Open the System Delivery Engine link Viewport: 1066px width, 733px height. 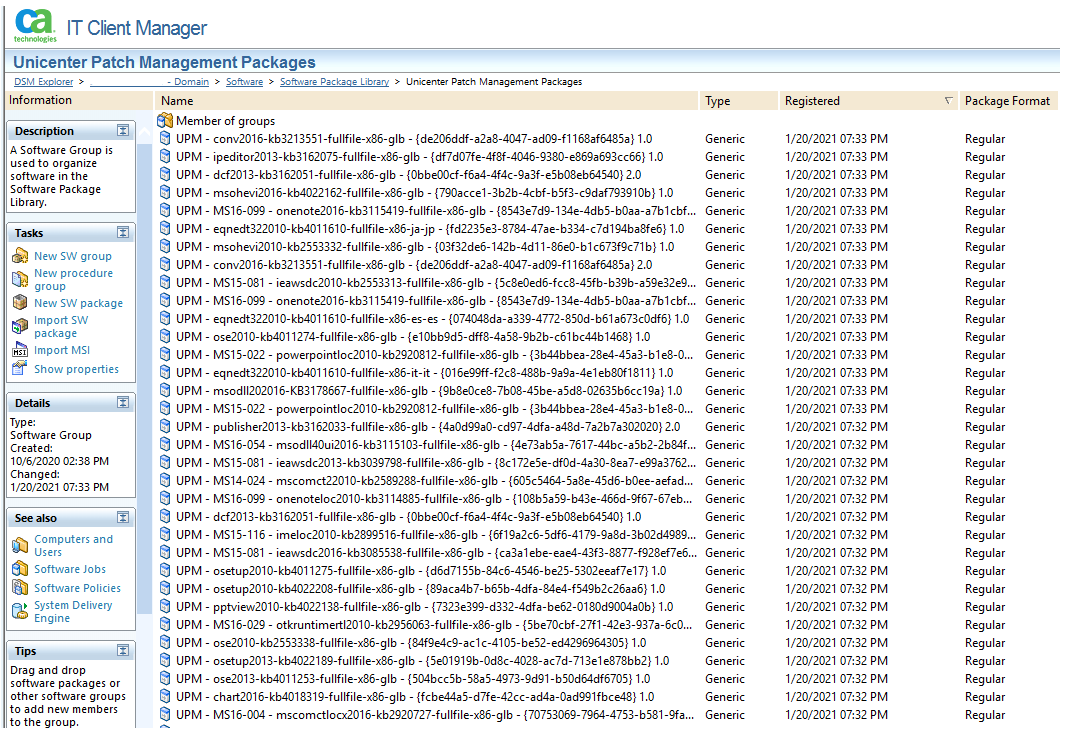pos(73,611)
